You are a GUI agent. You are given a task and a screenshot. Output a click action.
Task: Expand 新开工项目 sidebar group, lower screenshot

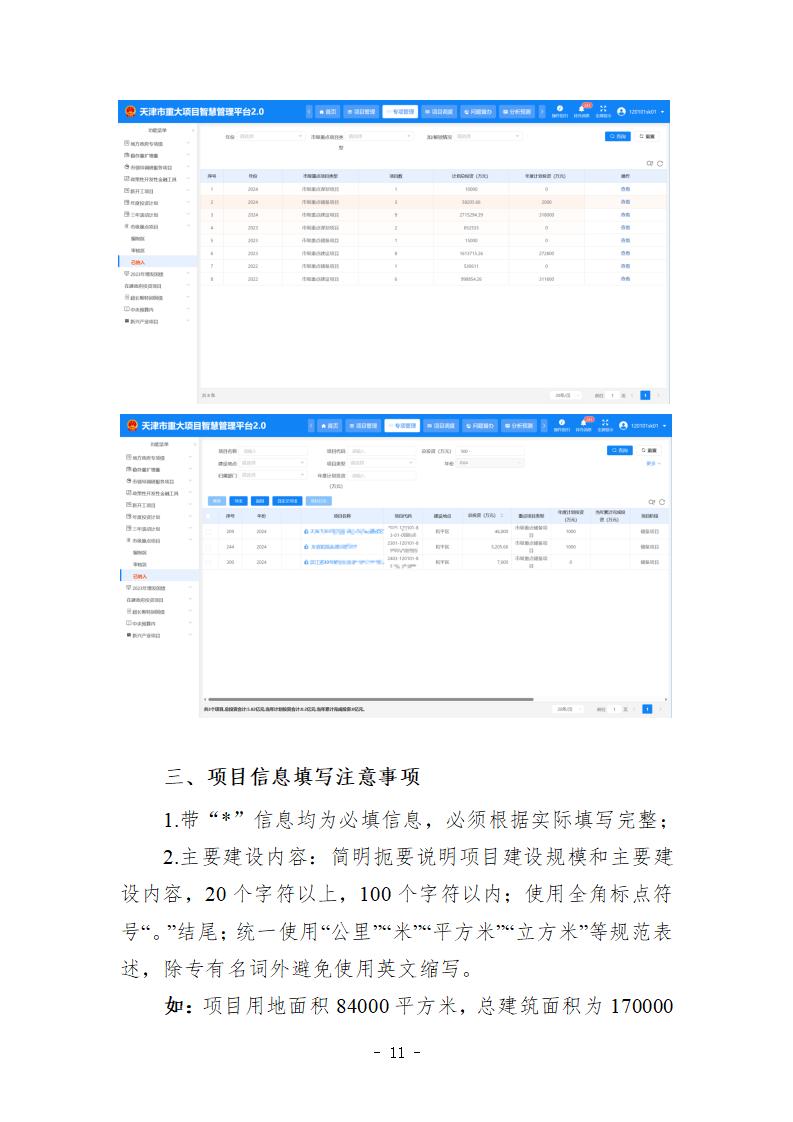[190, 505]
